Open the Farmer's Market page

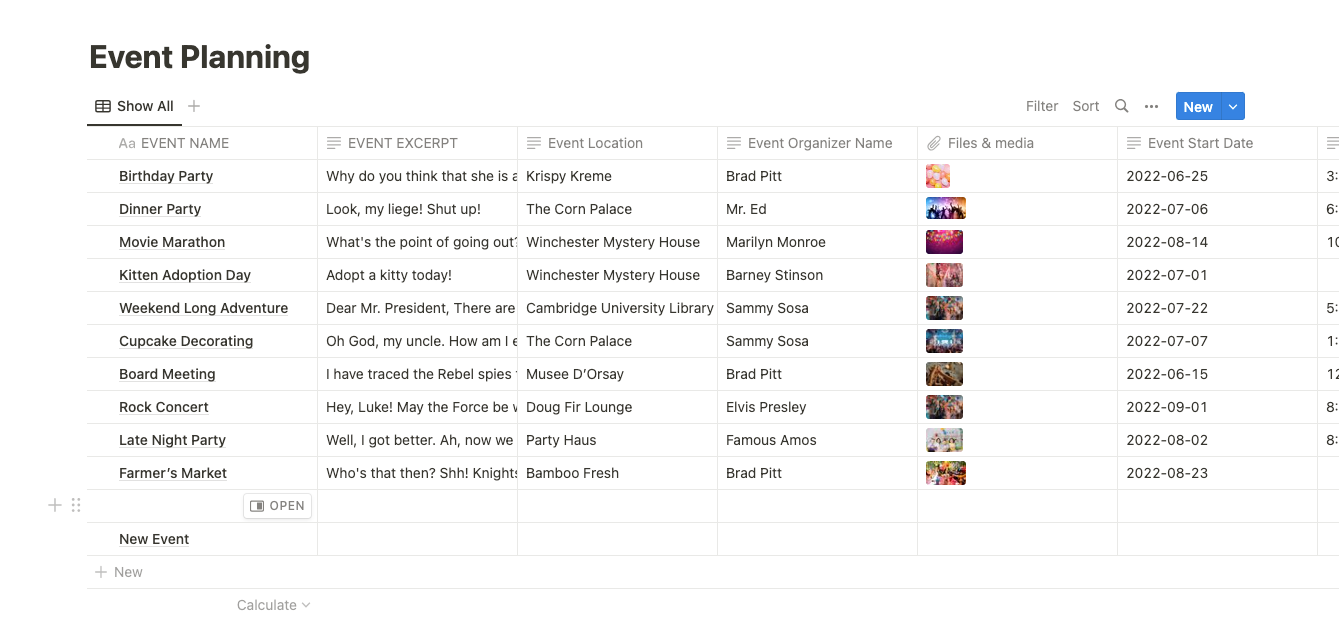click(173, 473)
